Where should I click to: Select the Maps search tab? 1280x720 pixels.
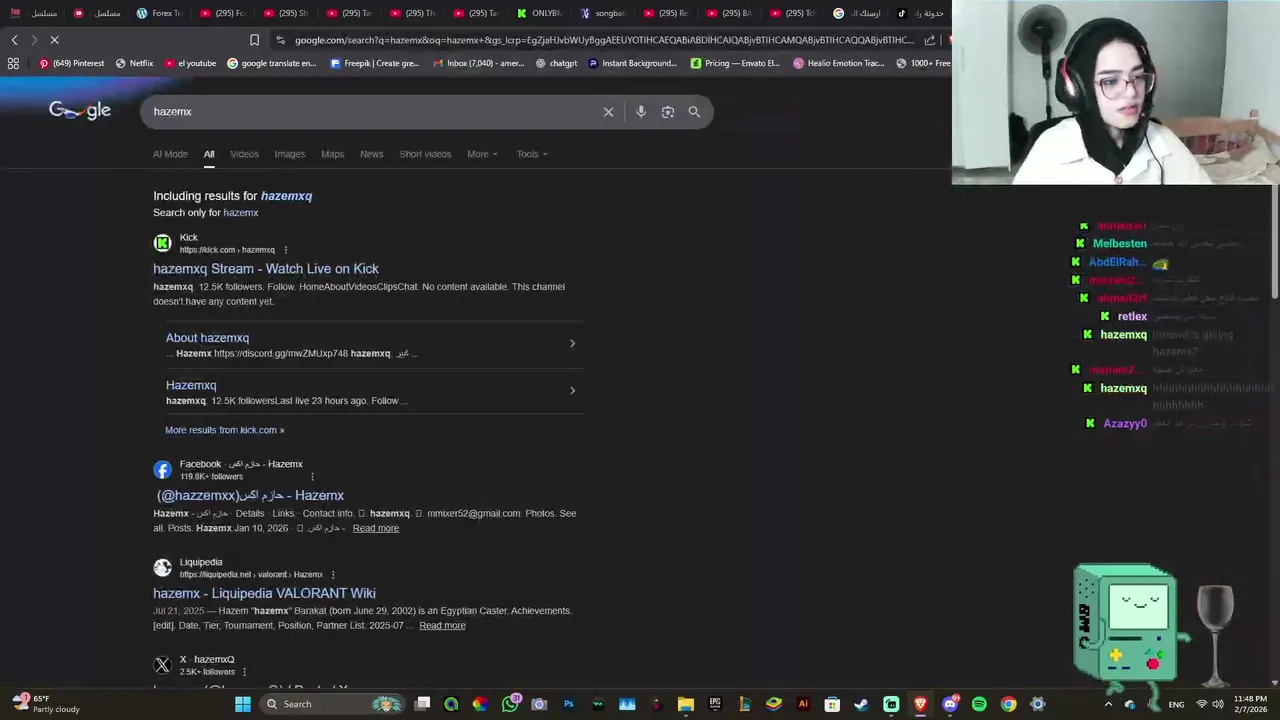pyautogui.click(x=333, y=154)
